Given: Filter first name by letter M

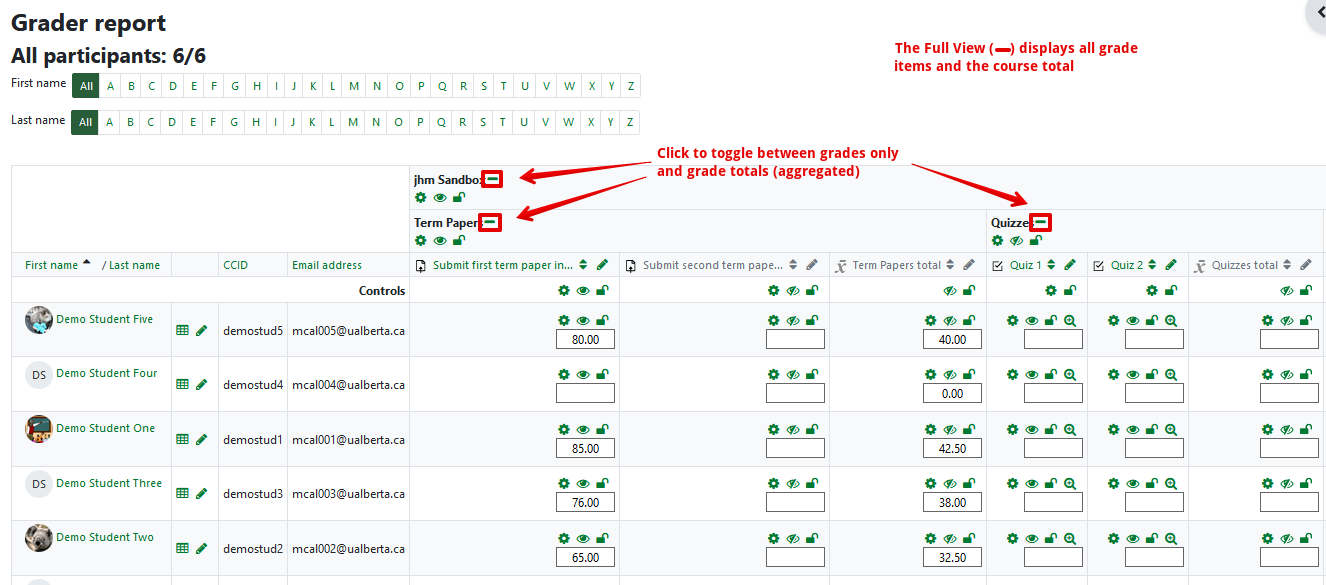Looking at the screenshot, I should coord(354,86).
